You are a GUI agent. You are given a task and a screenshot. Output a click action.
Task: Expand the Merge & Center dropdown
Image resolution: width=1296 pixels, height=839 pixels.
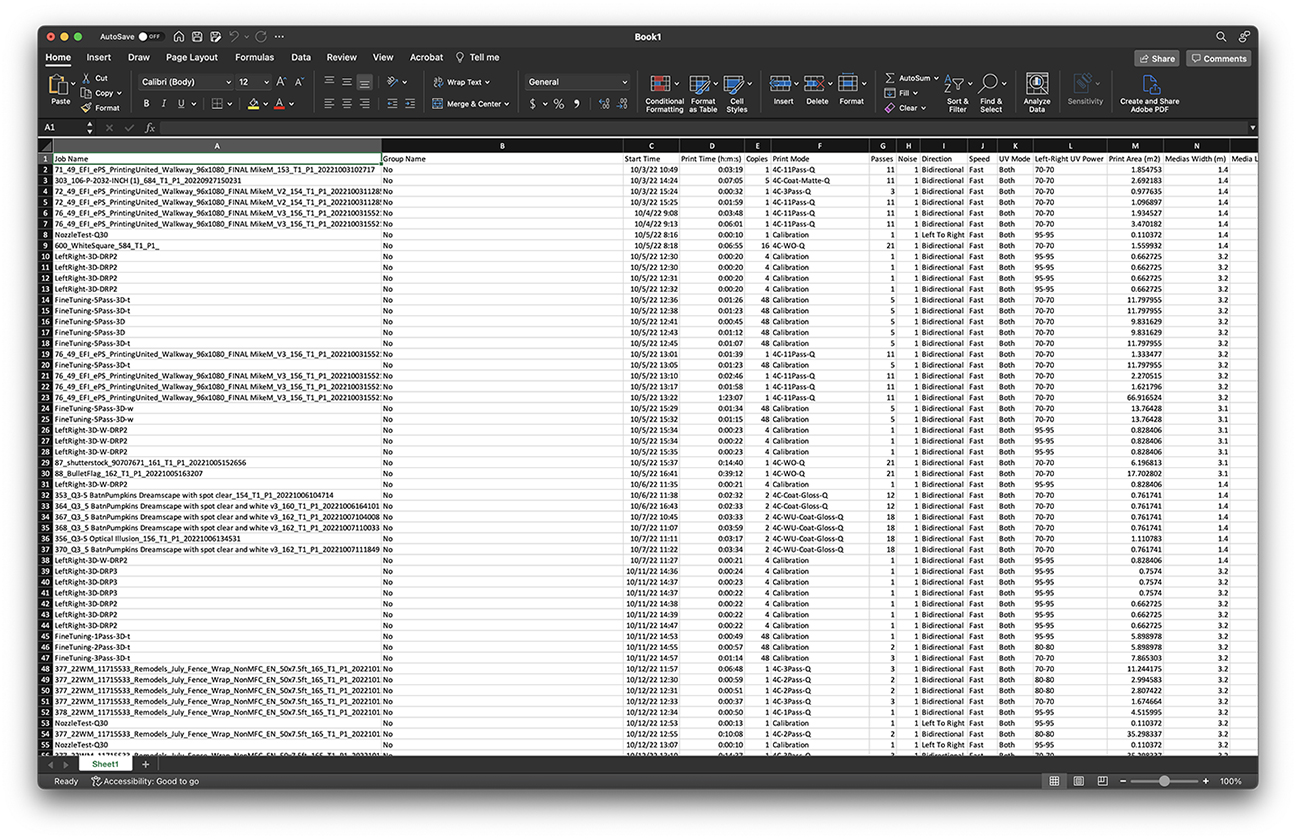click(507, 104)
